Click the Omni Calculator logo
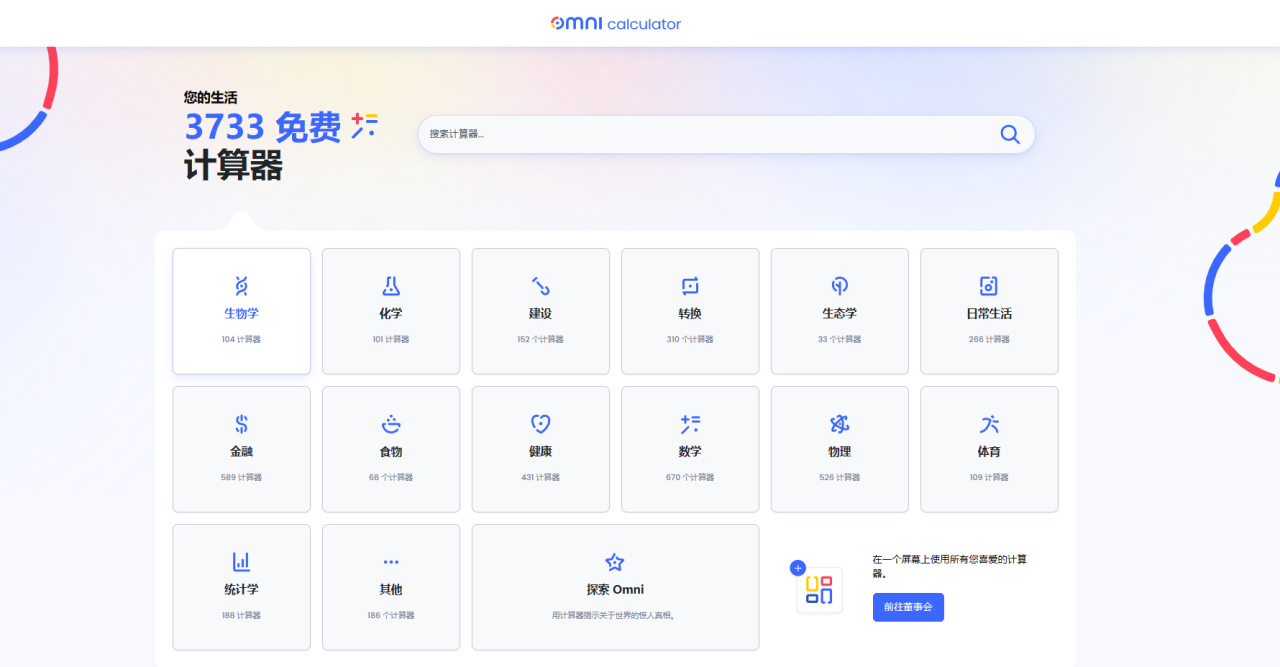This screenshot has width=1280, height=667. point(616,23)
